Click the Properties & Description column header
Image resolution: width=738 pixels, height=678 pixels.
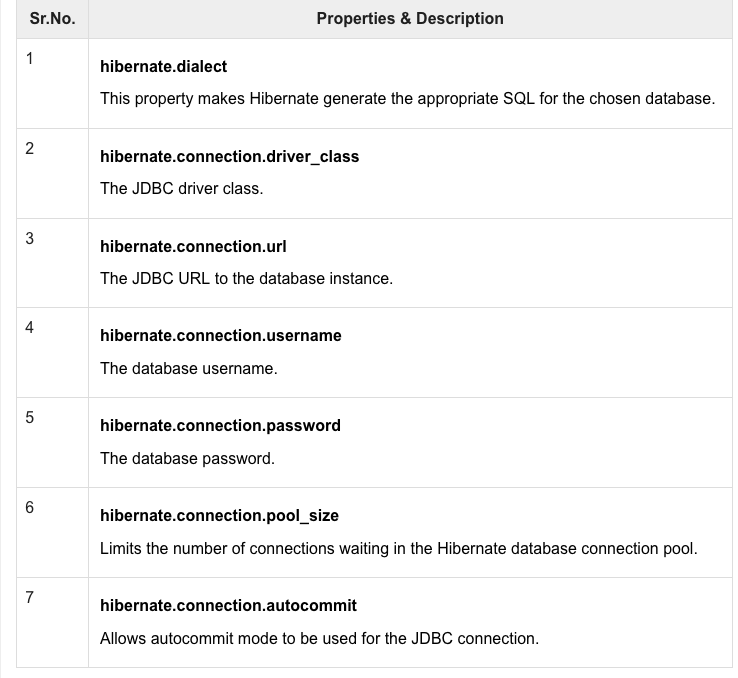(x=410, y=19)
